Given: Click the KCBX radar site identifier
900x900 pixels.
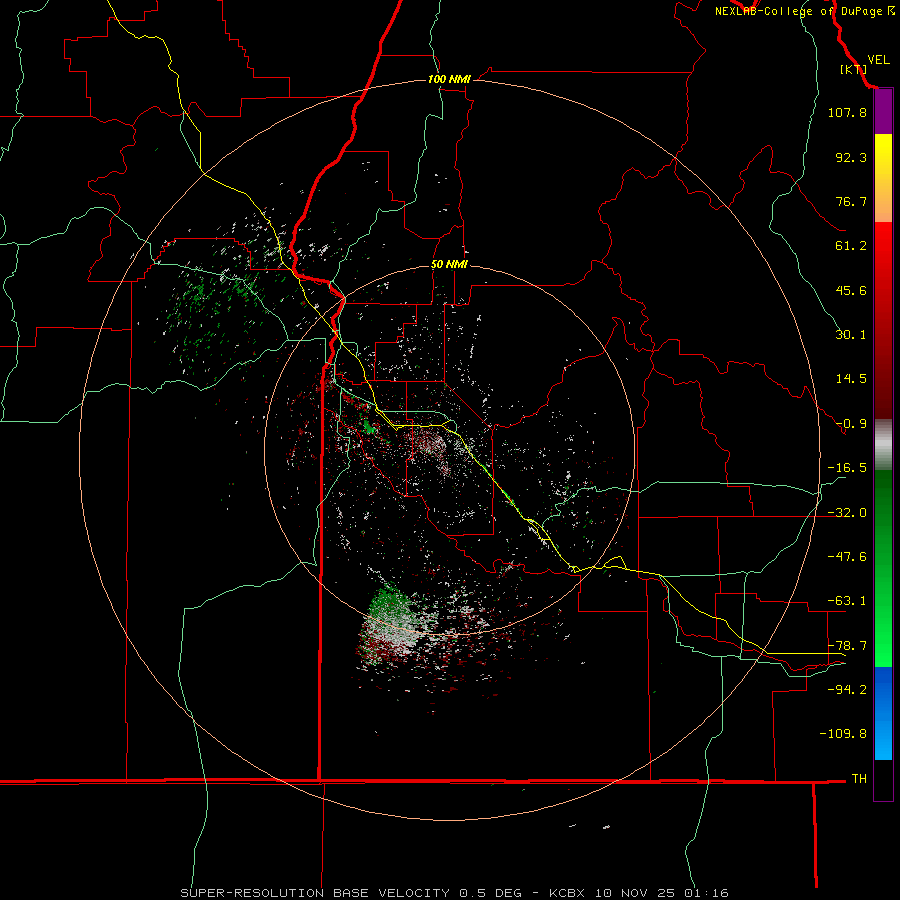Looking at the screenshot, I should 568,893.
